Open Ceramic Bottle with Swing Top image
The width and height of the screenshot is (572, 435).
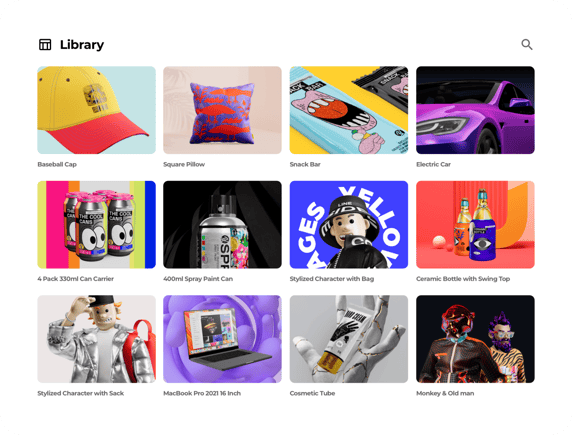point(475,224)
